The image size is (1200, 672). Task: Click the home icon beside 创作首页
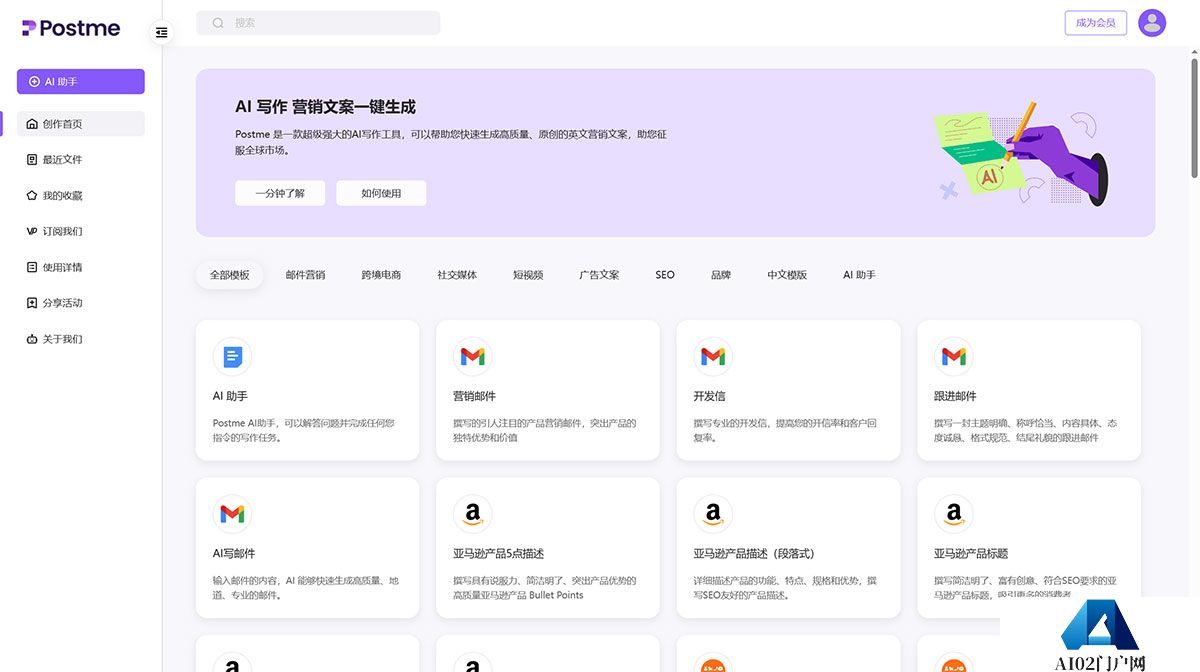tap(32, 124)
